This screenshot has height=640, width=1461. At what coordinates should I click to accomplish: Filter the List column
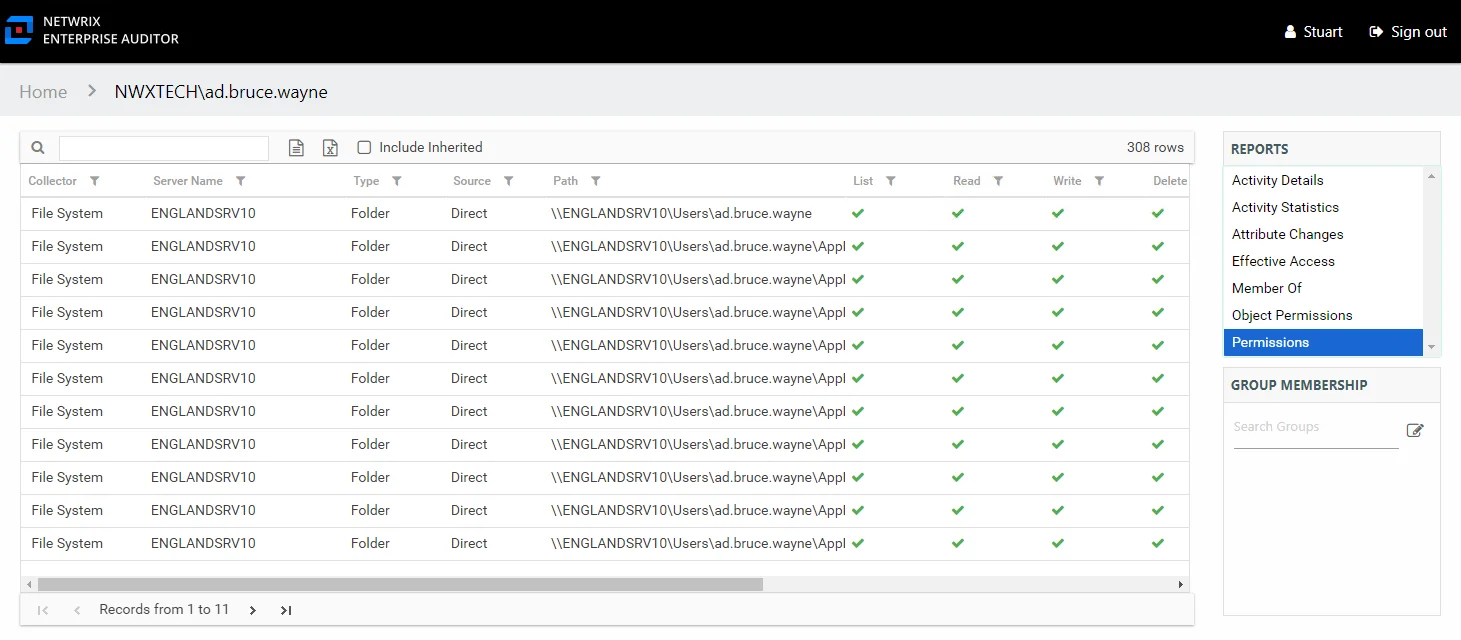(891, 181)
